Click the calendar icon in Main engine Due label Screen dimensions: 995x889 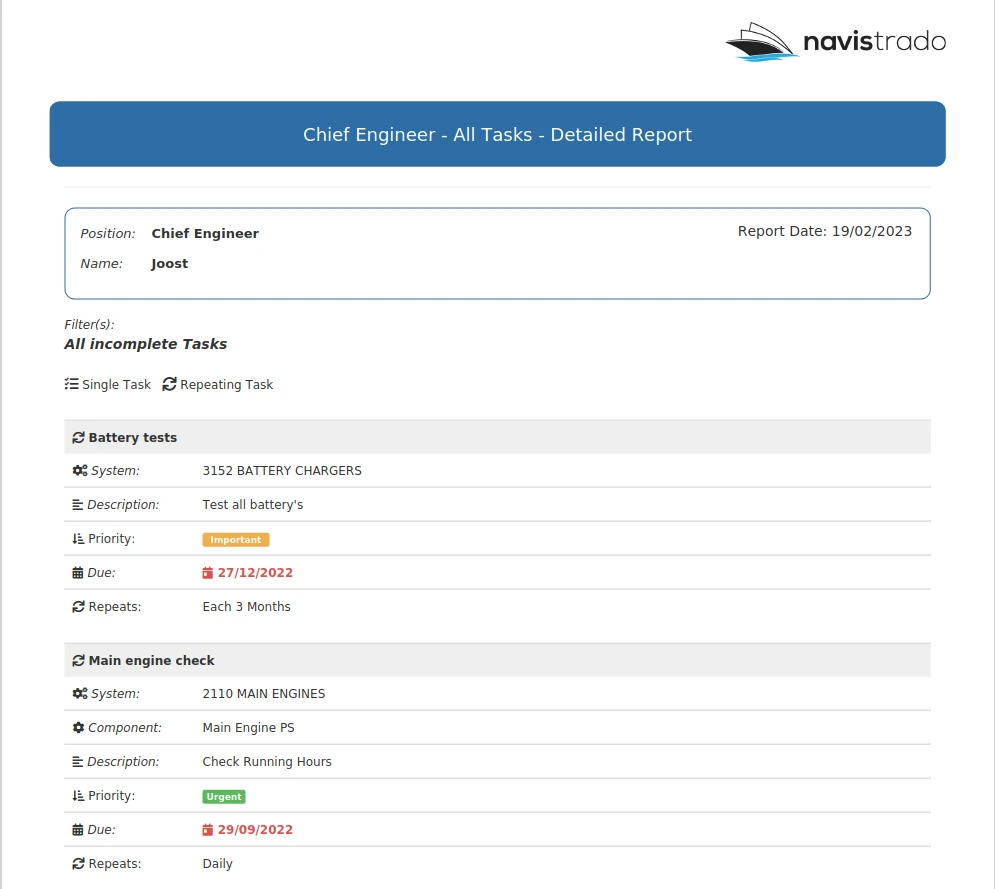(77, 829)
